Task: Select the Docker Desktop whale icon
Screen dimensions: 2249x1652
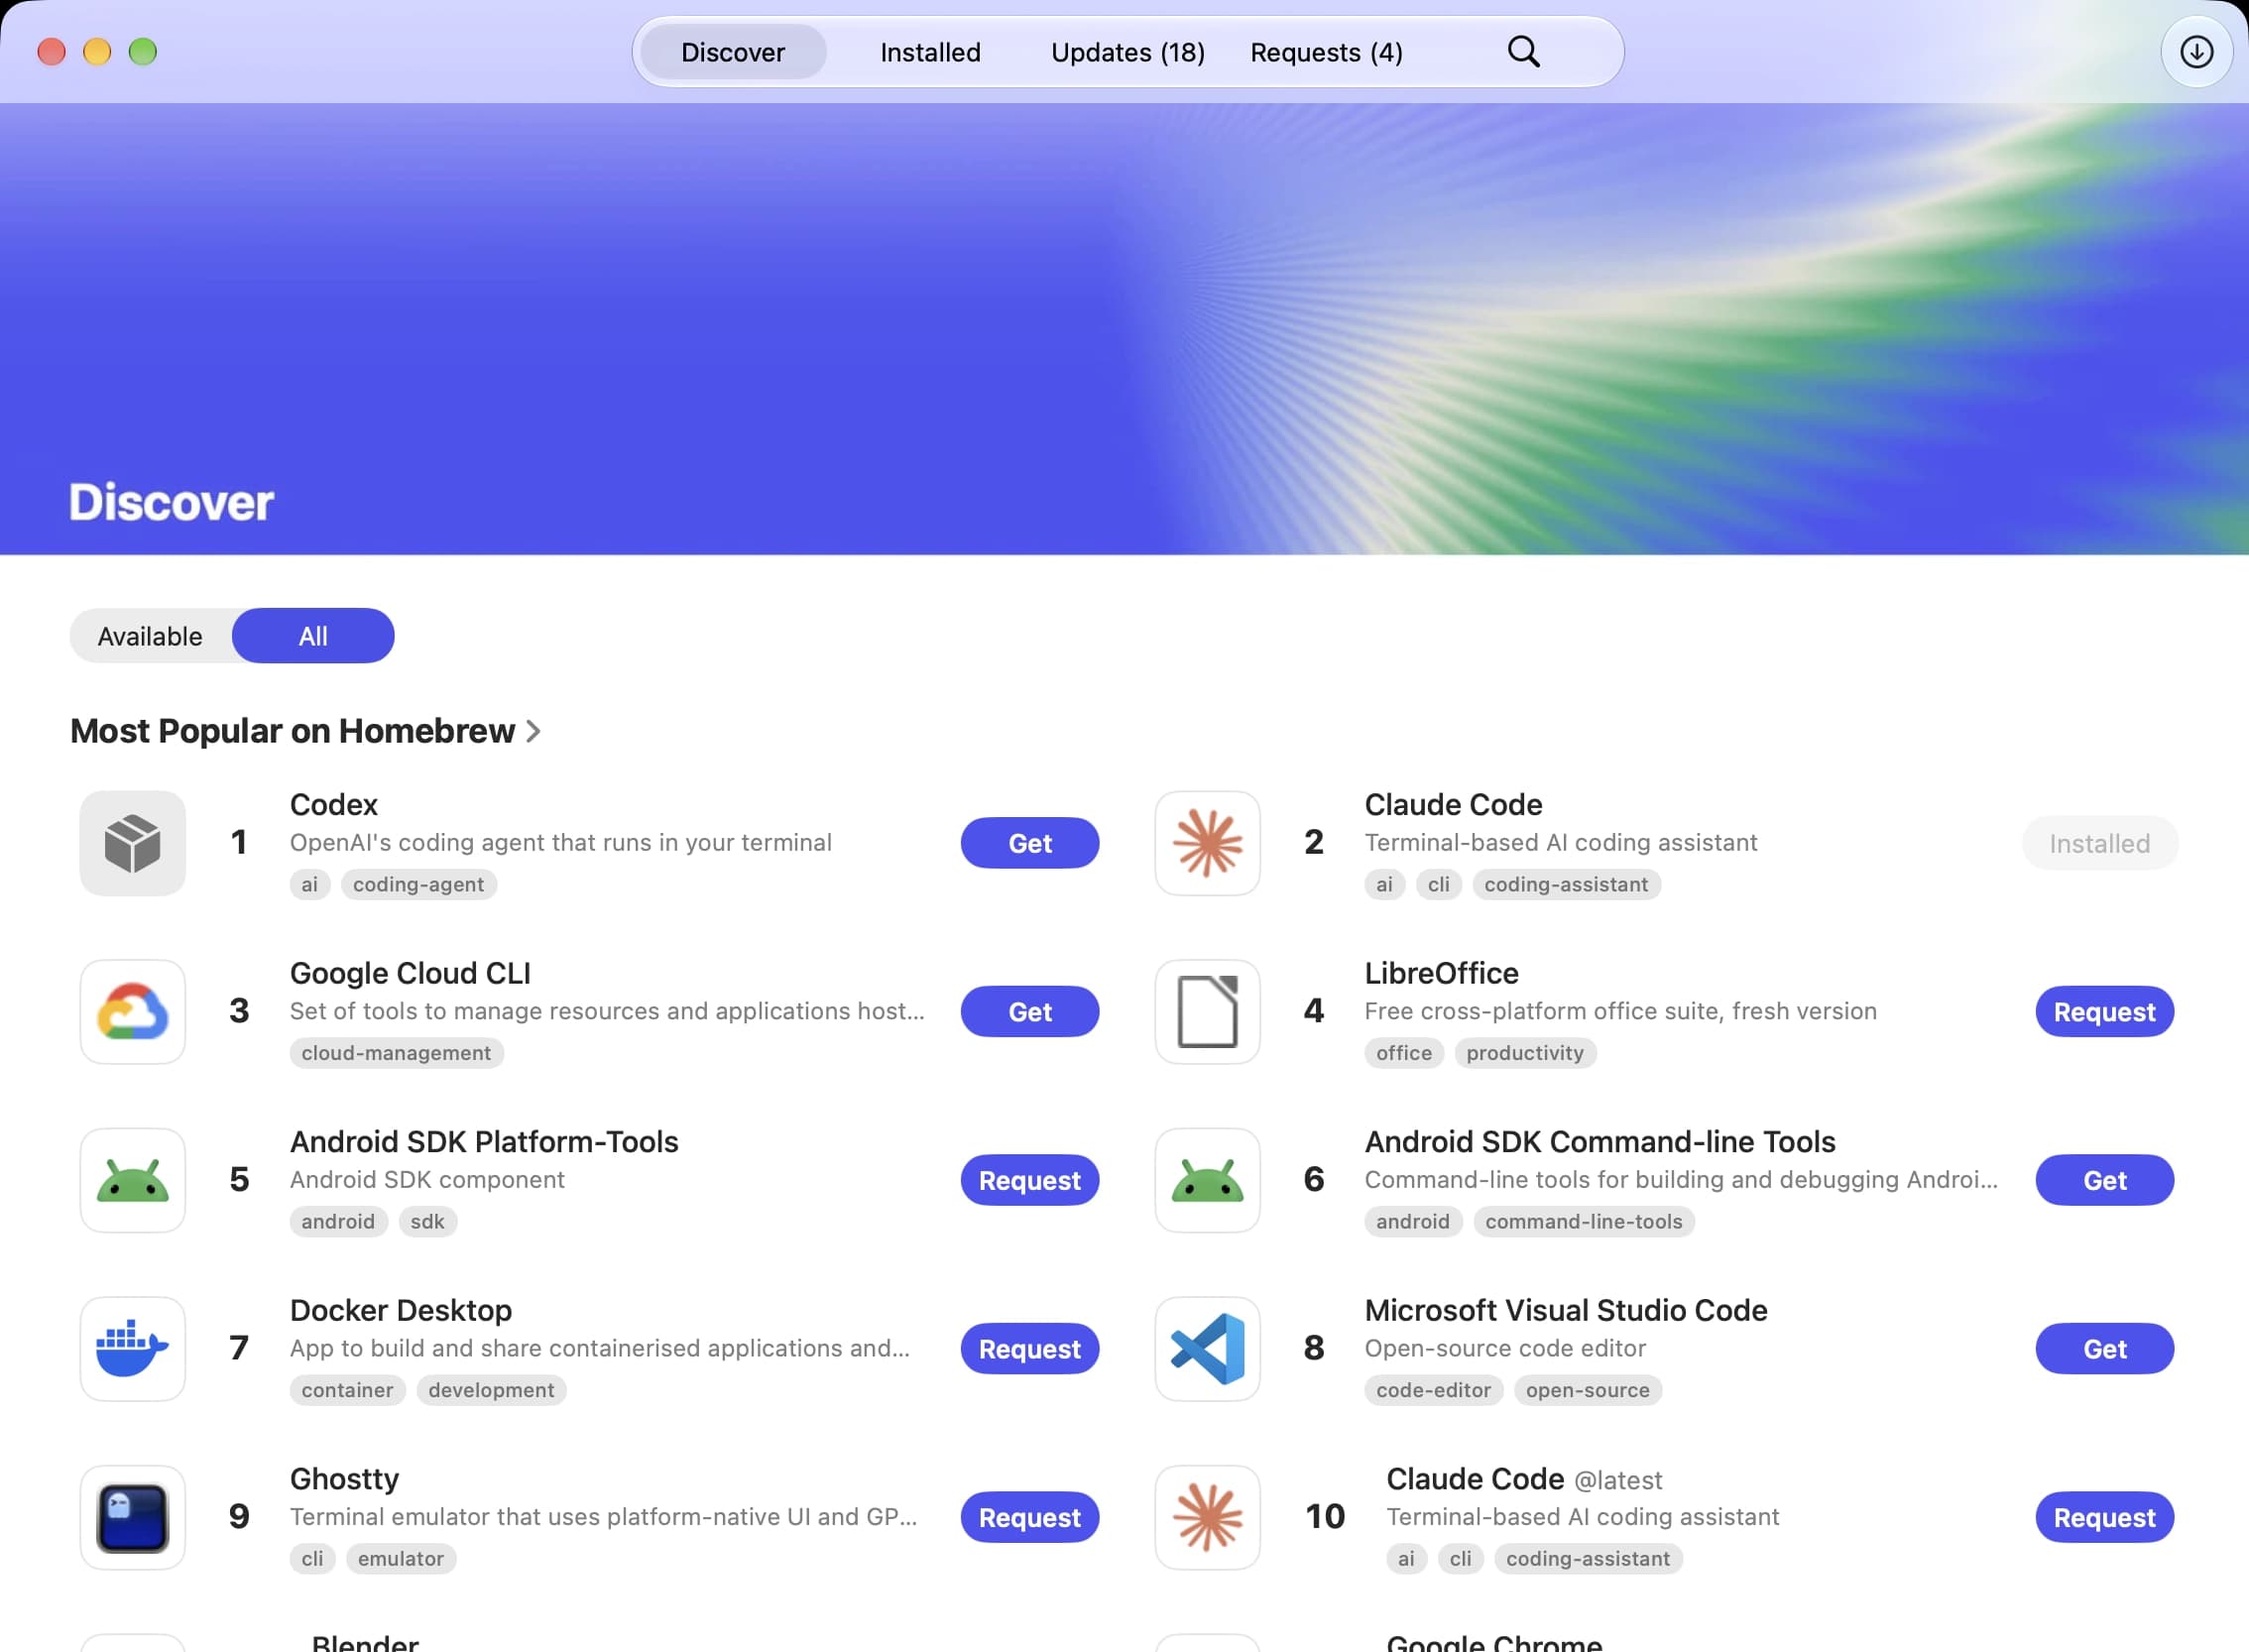Action: [133, 1349]
